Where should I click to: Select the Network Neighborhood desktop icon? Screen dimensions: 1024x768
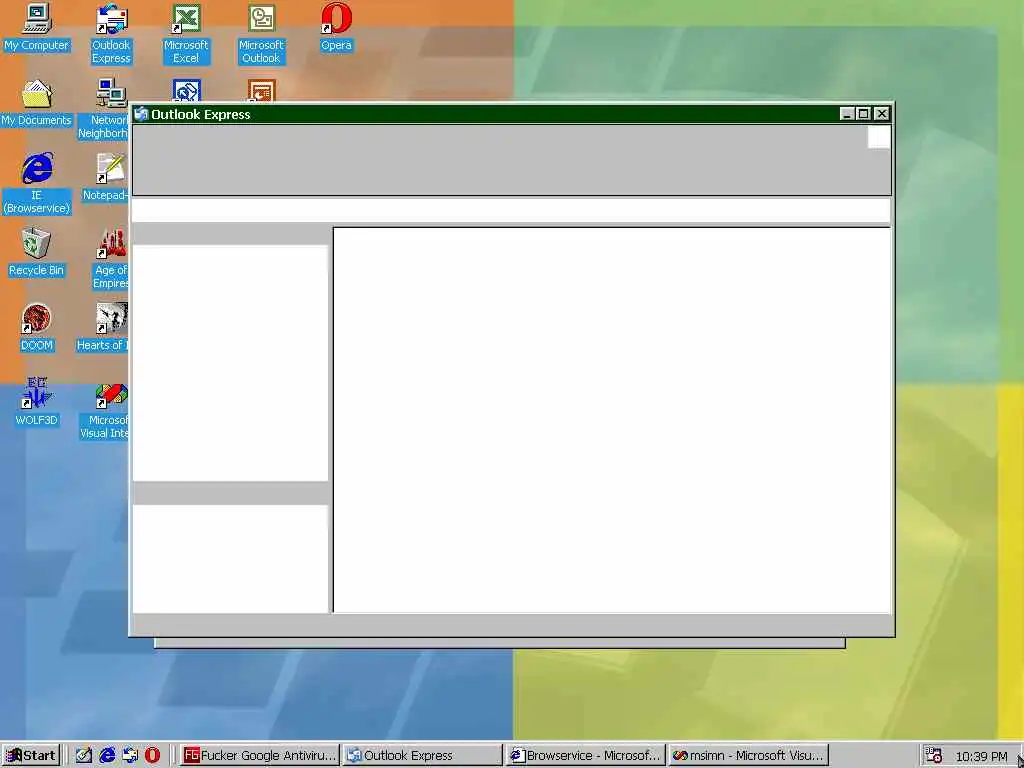click(103, 109)
